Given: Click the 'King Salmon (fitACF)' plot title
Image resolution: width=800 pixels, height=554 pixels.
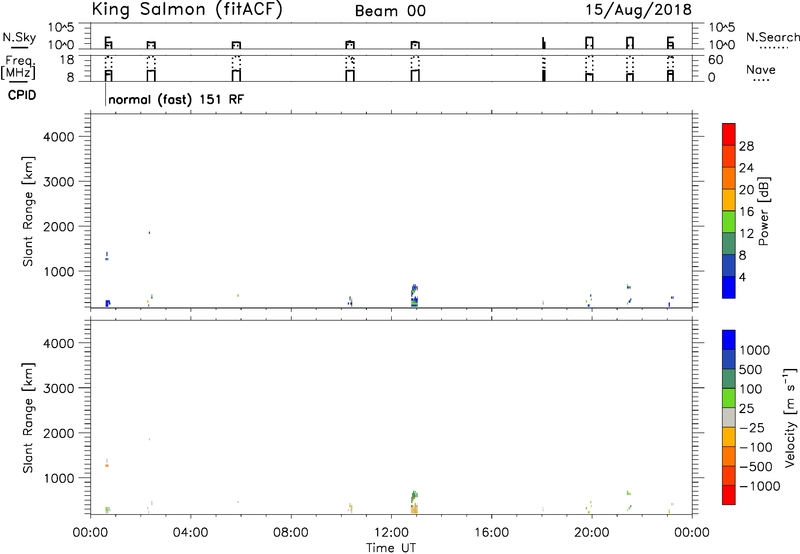Looking at the screenshot, I should click(187, 10).
